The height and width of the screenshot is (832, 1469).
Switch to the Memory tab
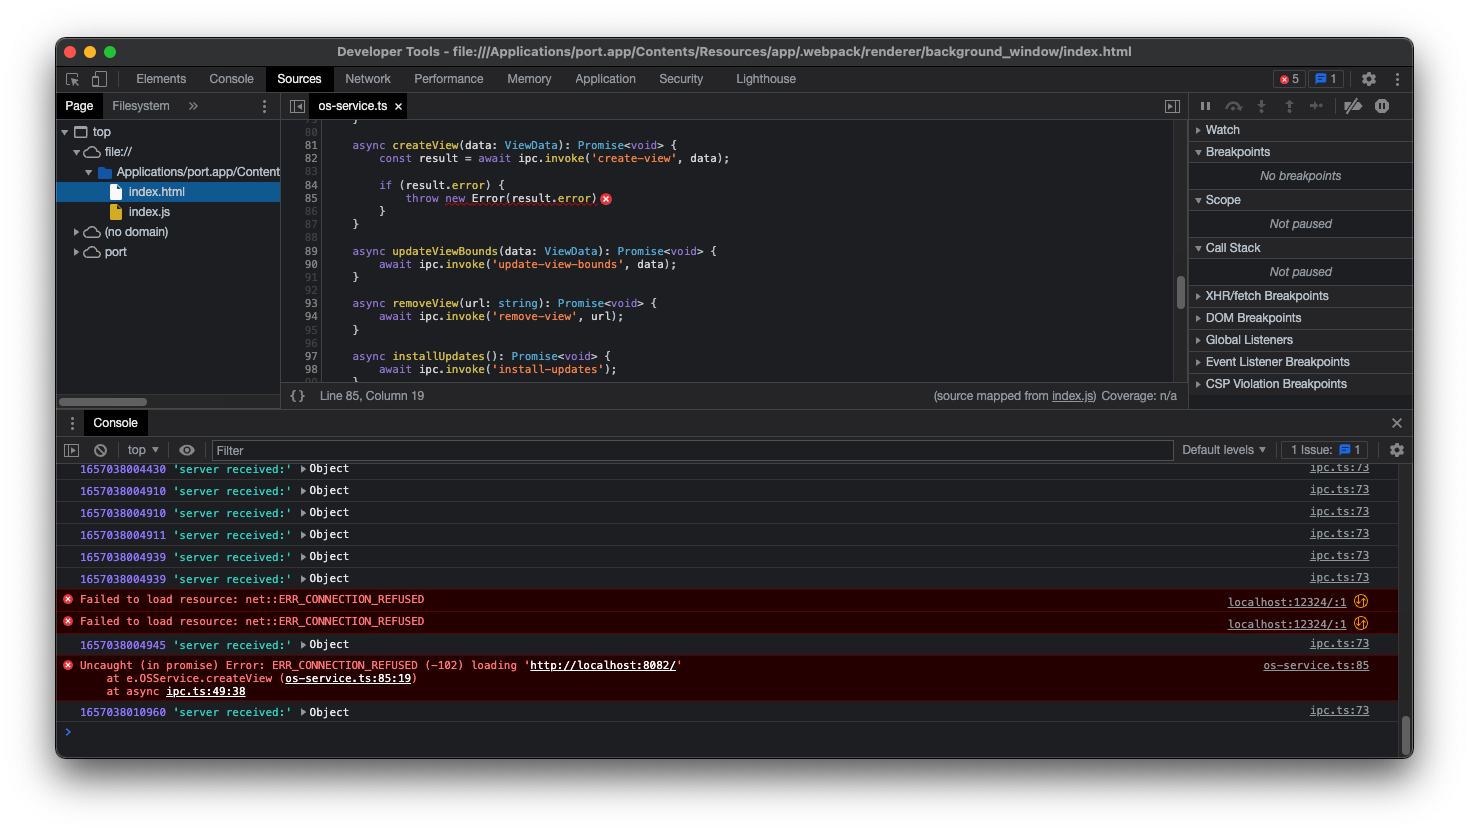[x=529, y=79]
